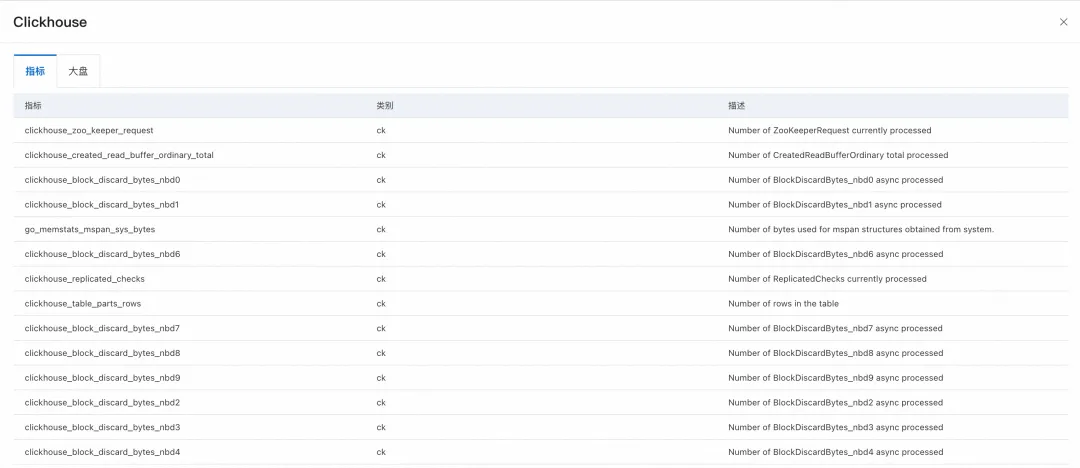Close the Clickhouse panel with X icon
Viewport: 1080px width, 468px height.
click(x=1063, y=22)
